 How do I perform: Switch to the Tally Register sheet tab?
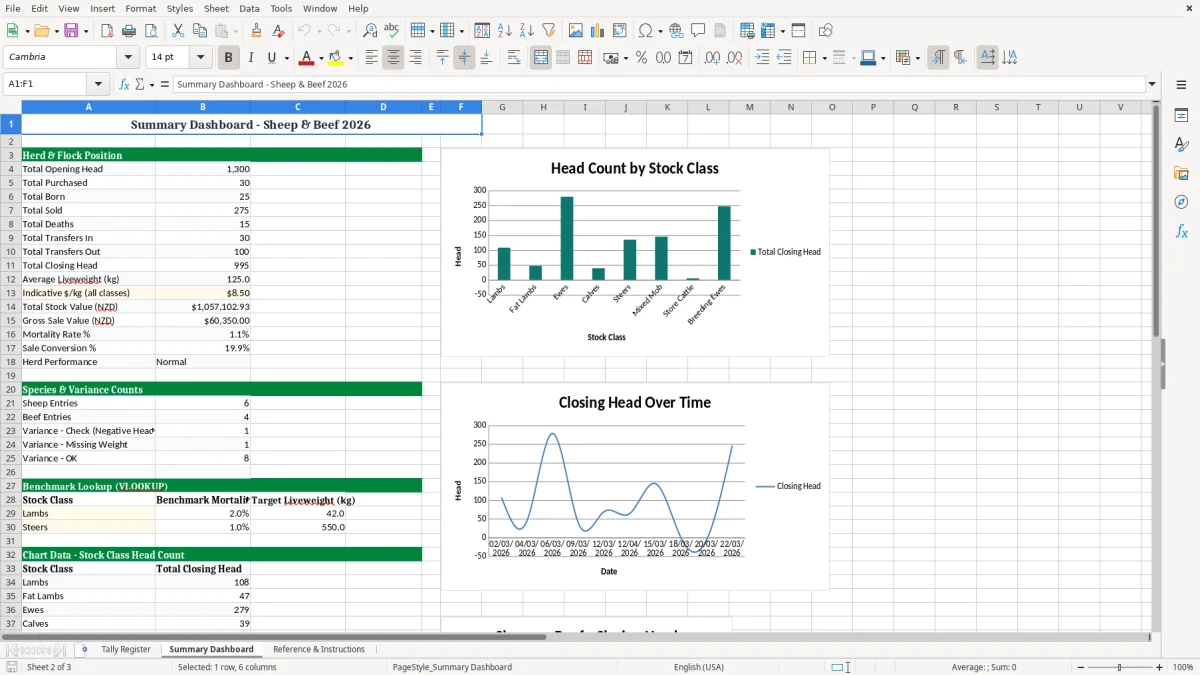point(126,649)
